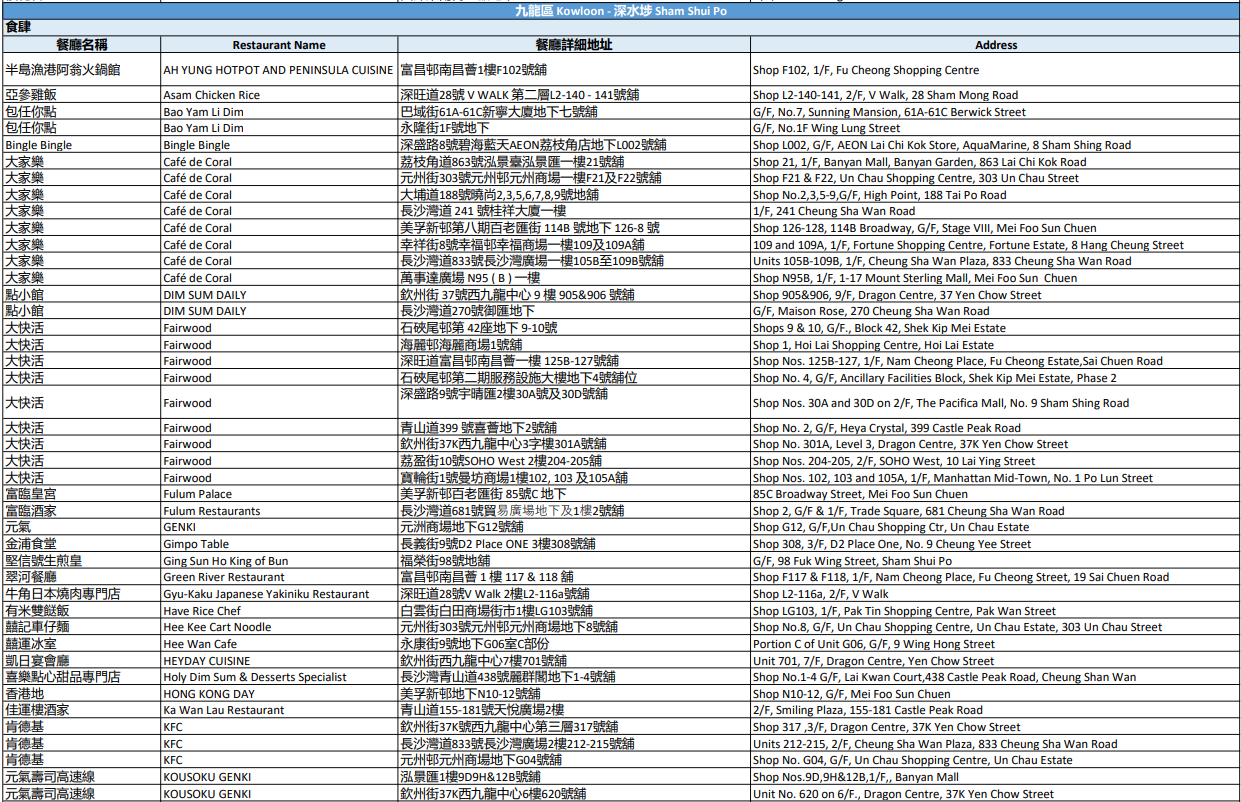Select KFC address Units 212-215, Cheung Sha Wan Plaza
The image size is (1241, 802).
[996, 744]
